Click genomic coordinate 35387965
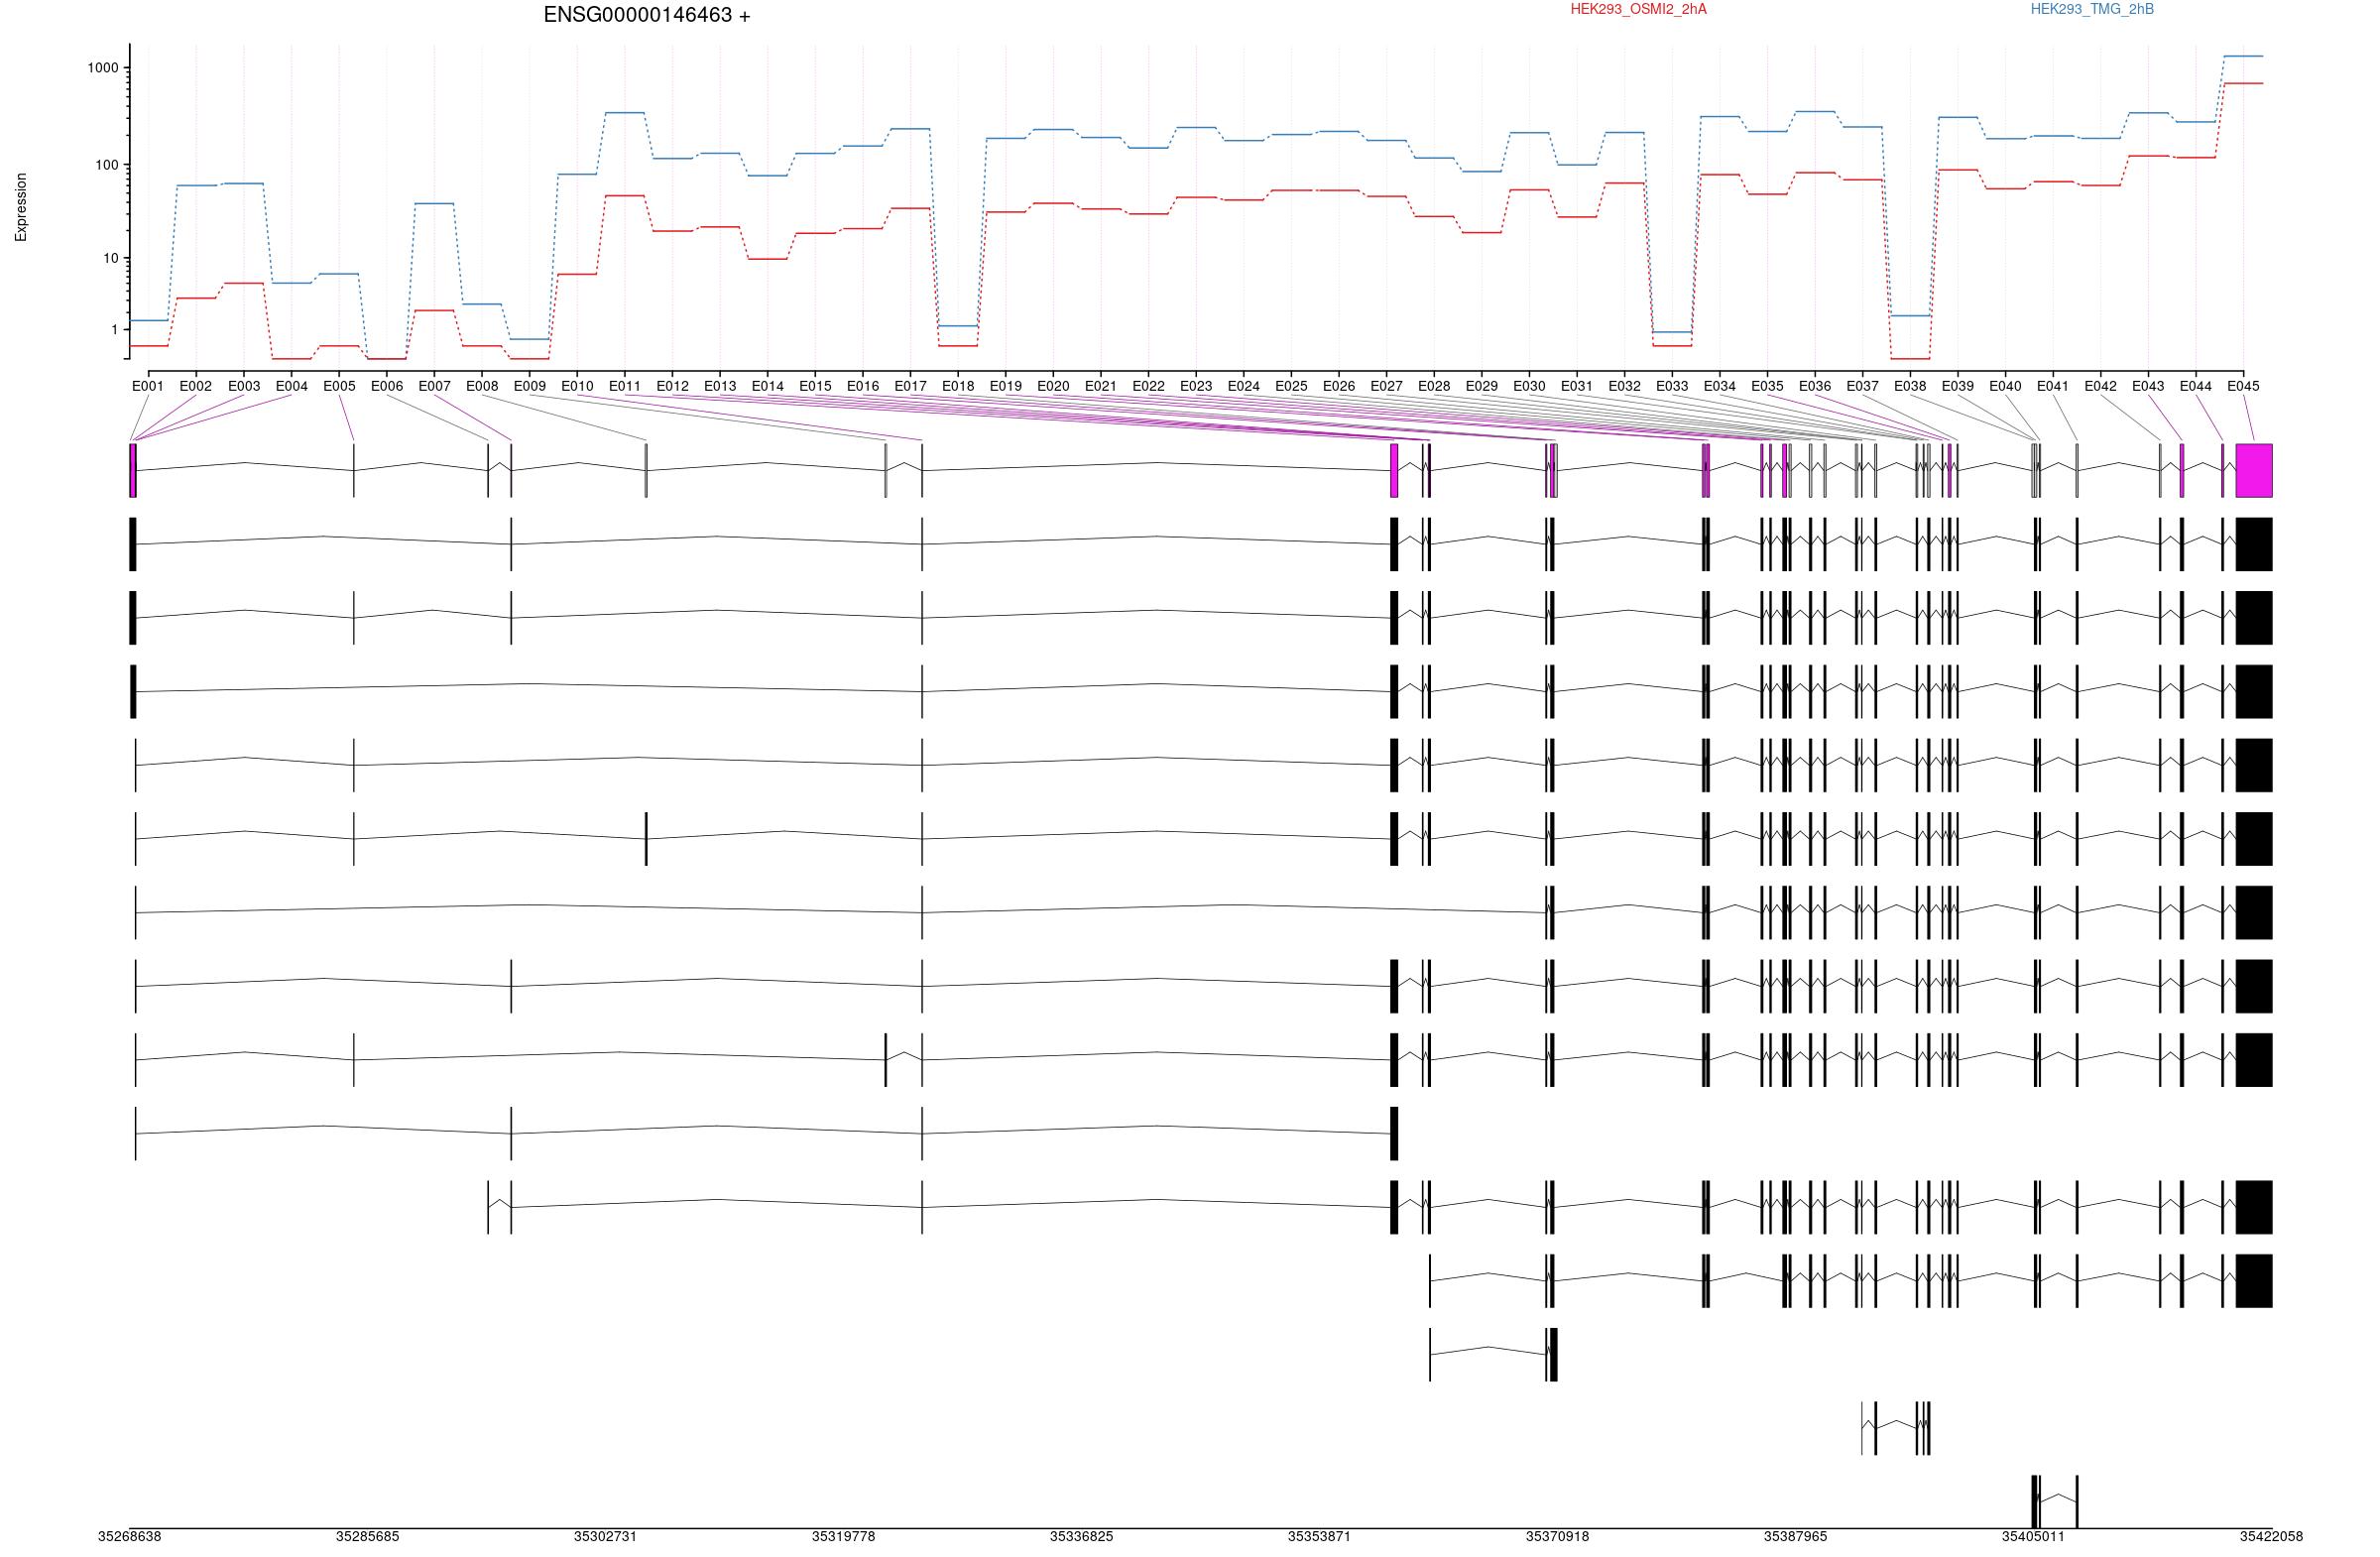 tap(1795, 1536)
